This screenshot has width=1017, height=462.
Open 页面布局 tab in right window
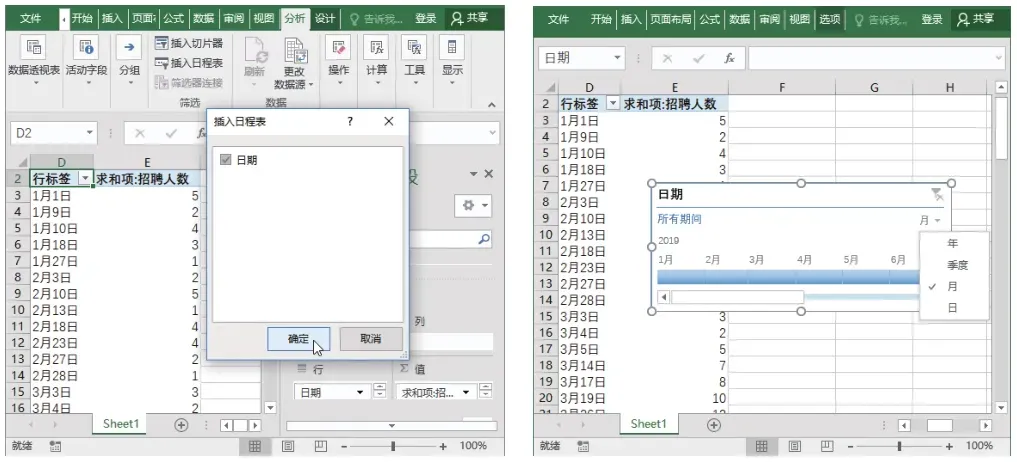(669, 19)
